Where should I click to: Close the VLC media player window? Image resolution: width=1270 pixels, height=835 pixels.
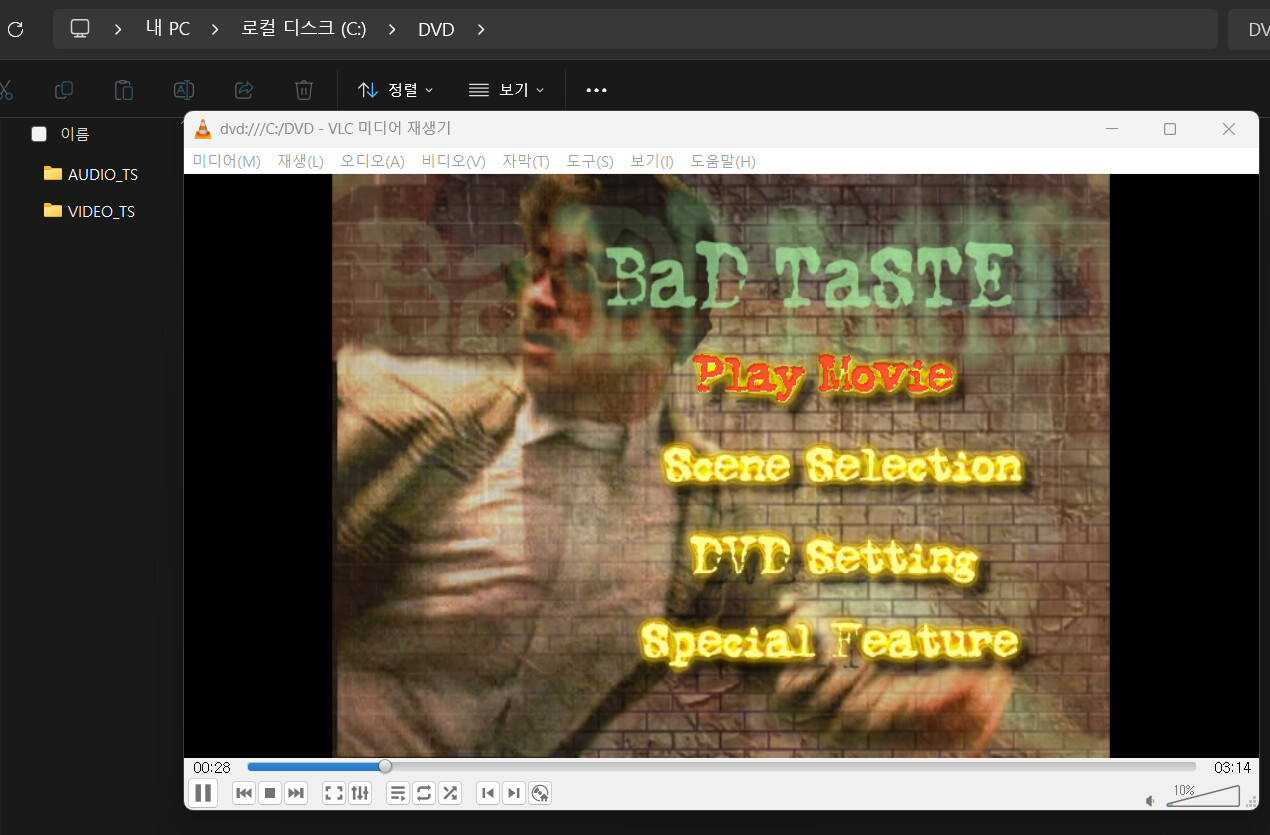click(1229, 129)
